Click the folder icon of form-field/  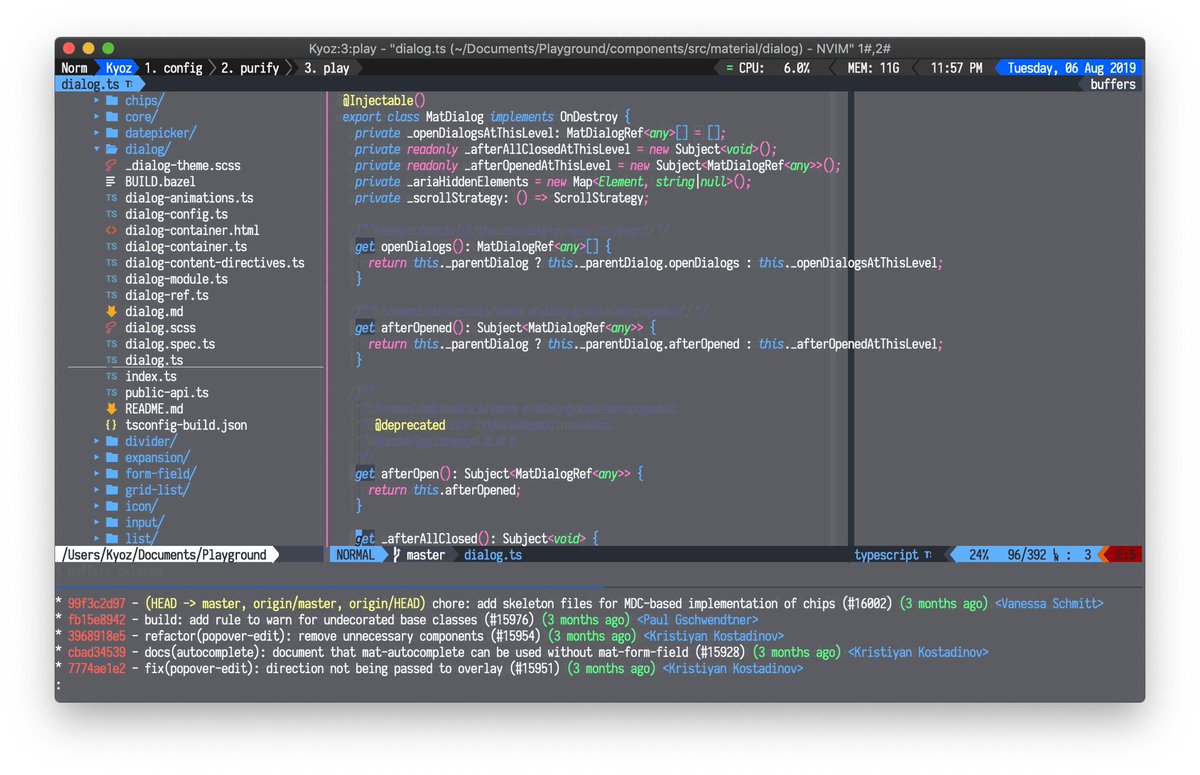point(112,474)
